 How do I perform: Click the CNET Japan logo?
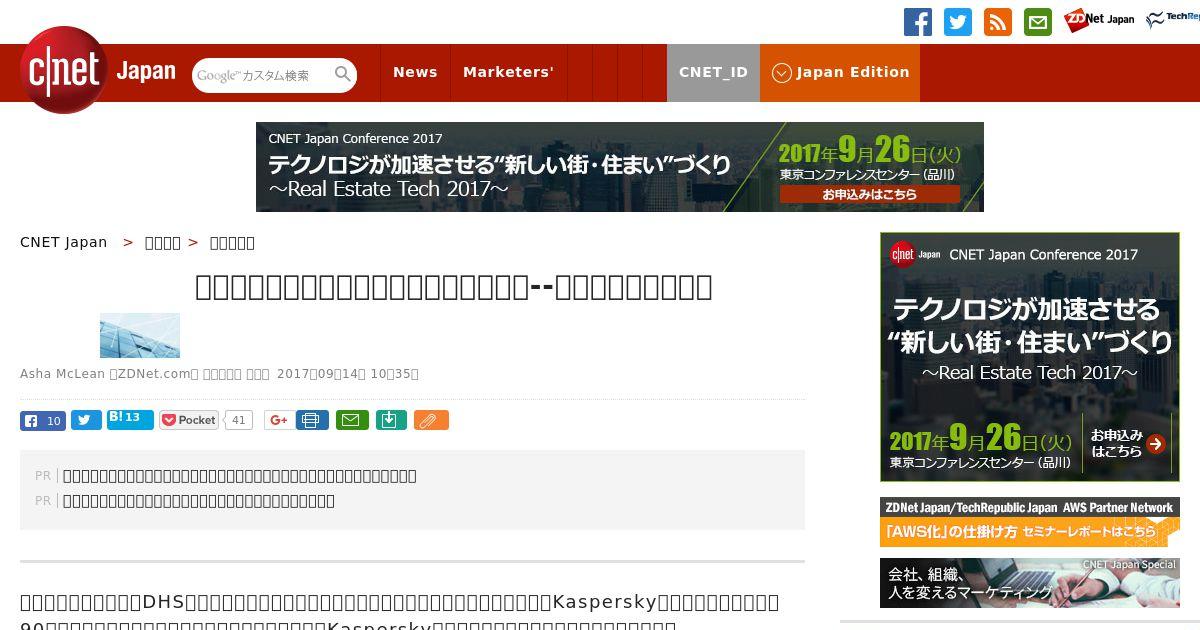[98, 70]
